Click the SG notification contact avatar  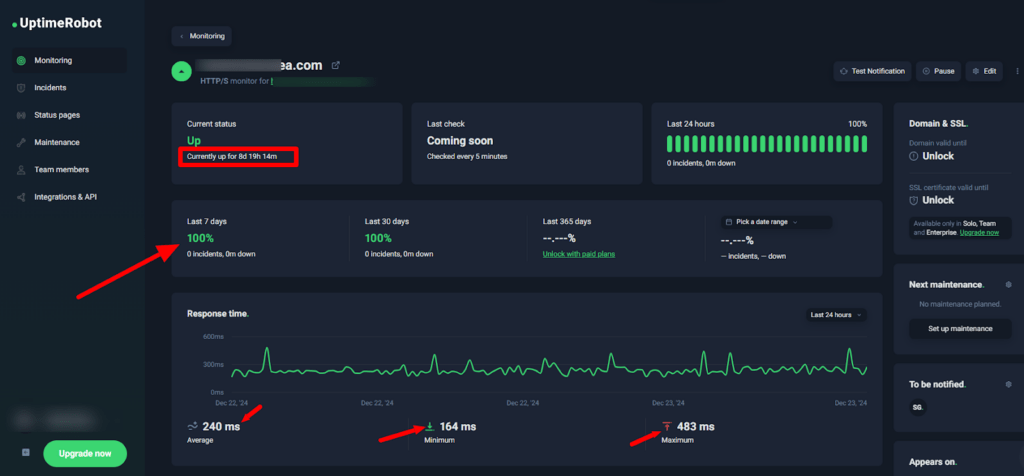[918, 407]
